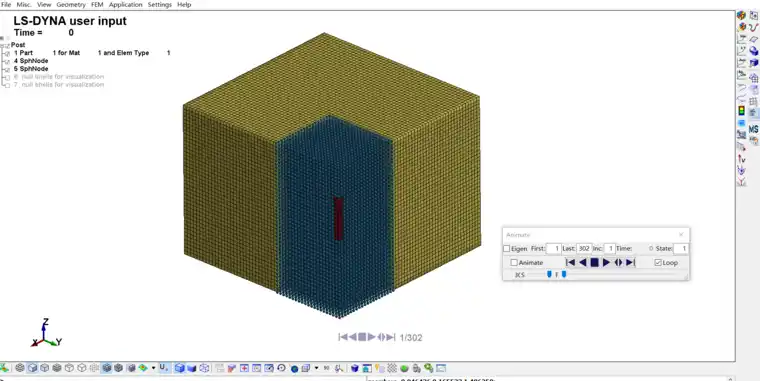The image size is (760, 381).
Task: Jump to first state in Animate dialog
Action: coord(570,263)
